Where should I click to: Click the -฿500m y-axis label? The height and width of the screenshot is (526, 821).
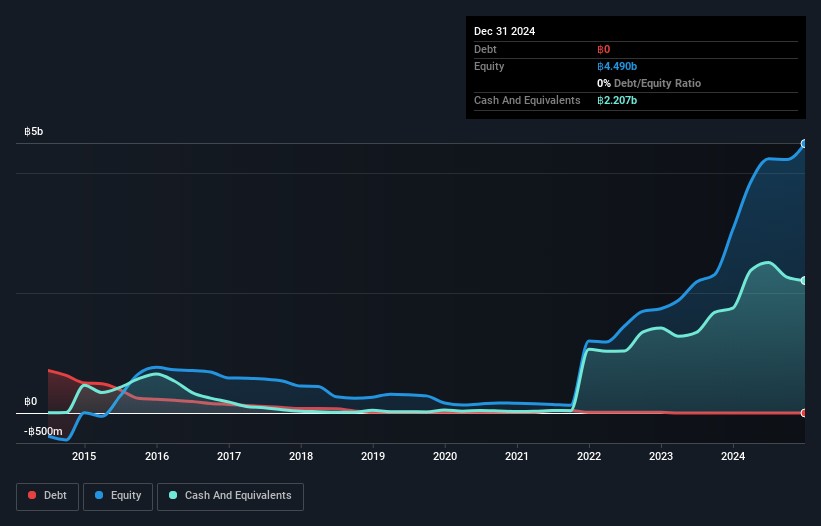[41, 431]
